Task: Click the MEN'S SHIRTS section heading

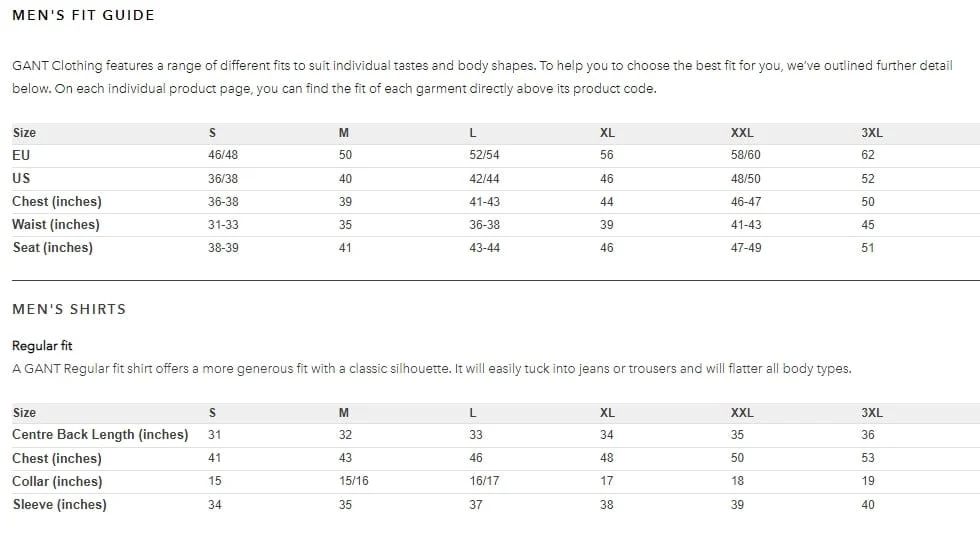Action: point(69,310)
